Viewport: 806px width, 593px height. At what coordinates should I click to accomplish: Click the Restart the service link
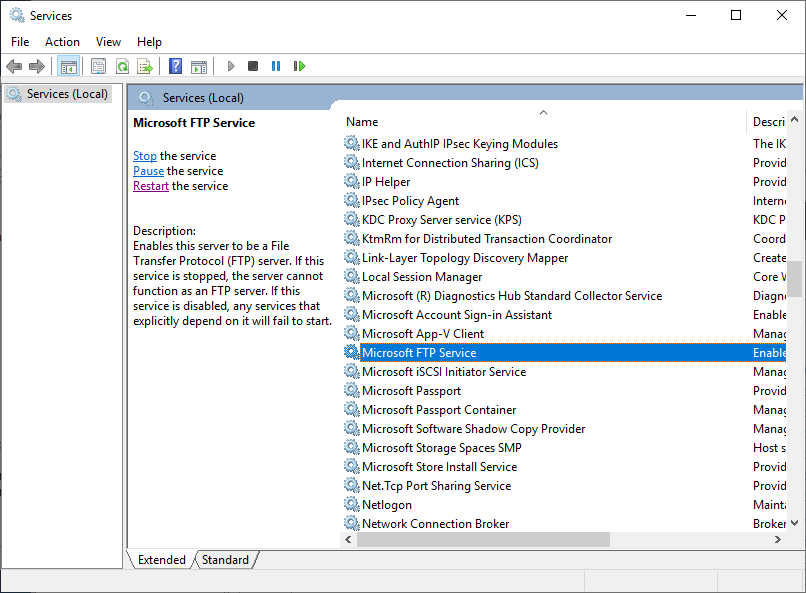pyautogui.click(x=151, y=186)
